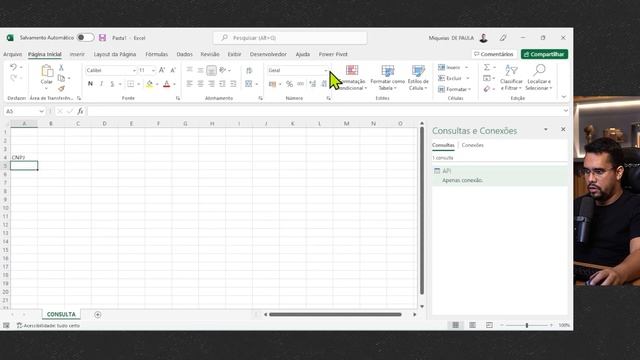The image size is (640, 360).
Task: Click the Save icon in title bar
Action: 102,38
